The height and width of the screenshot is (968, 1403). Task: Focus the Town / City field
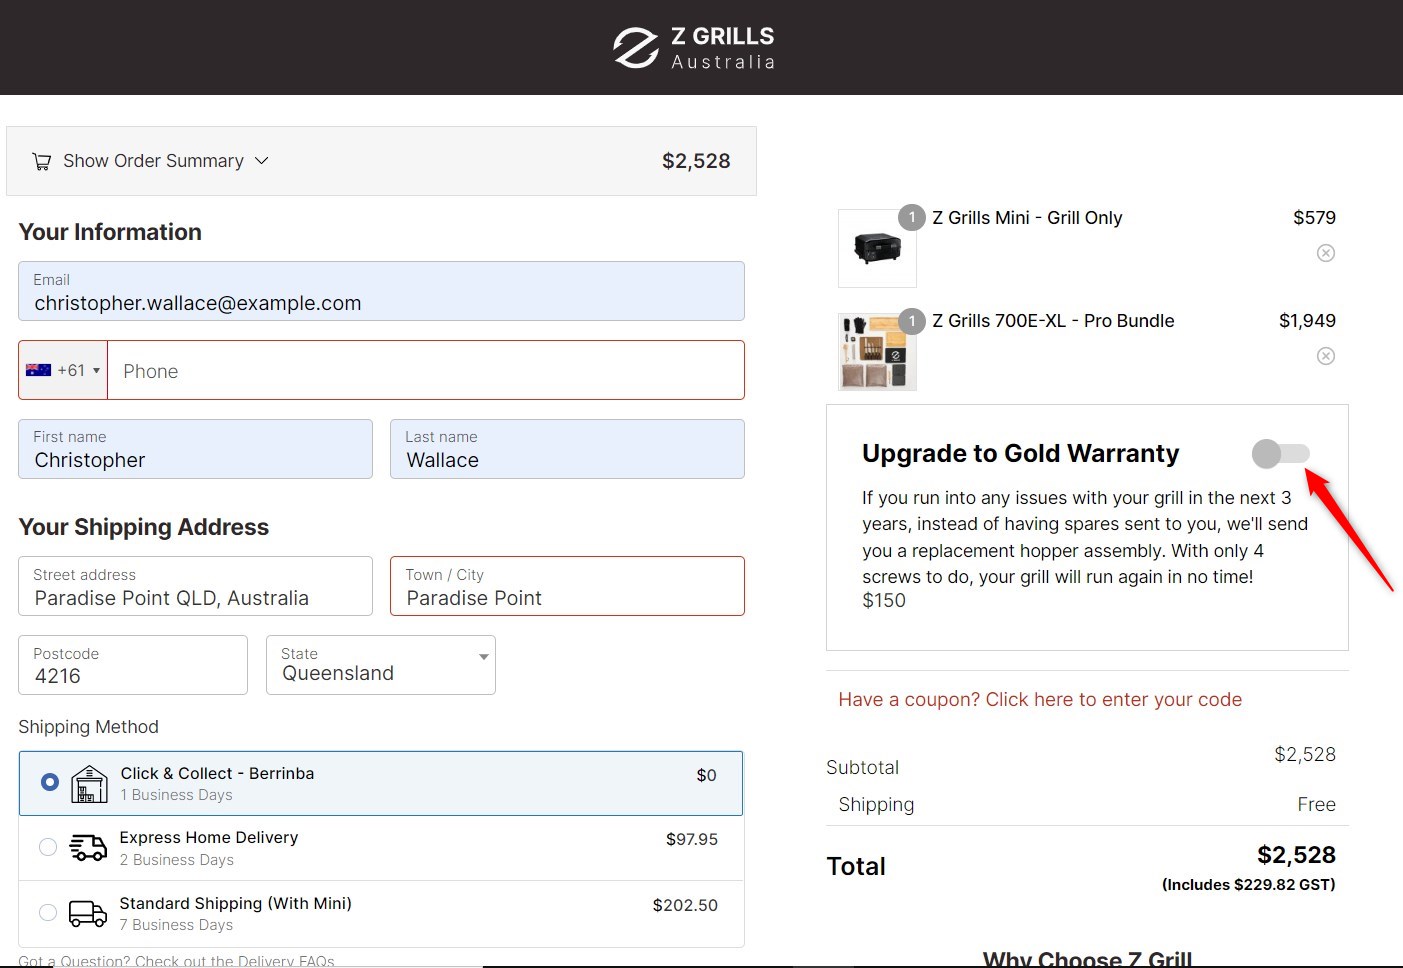click(567, 586)
